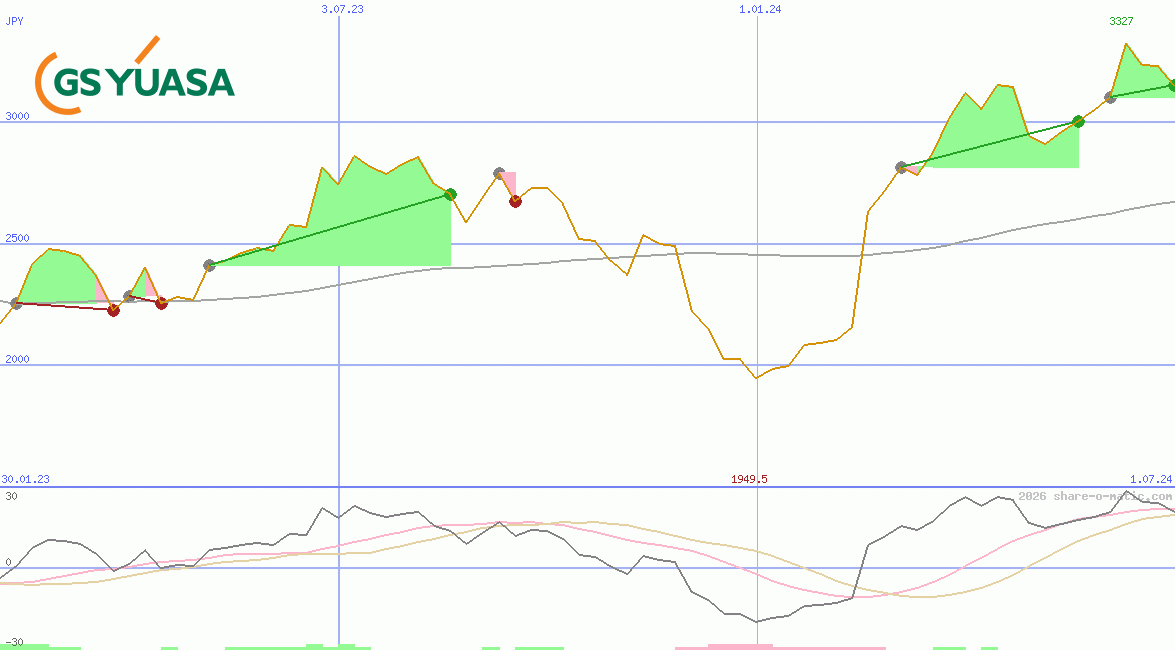Click the green dot sitting on the 3000 gridline
Viewport: 1175px width, 650px height.
(x=1078, y=122)
